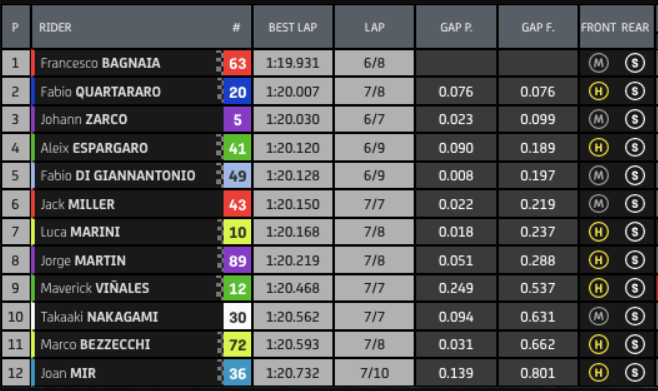
Task: Select rider name Fabio DI GIANNANTONIO
Action: pyautogui.click(x=118, y=175)
